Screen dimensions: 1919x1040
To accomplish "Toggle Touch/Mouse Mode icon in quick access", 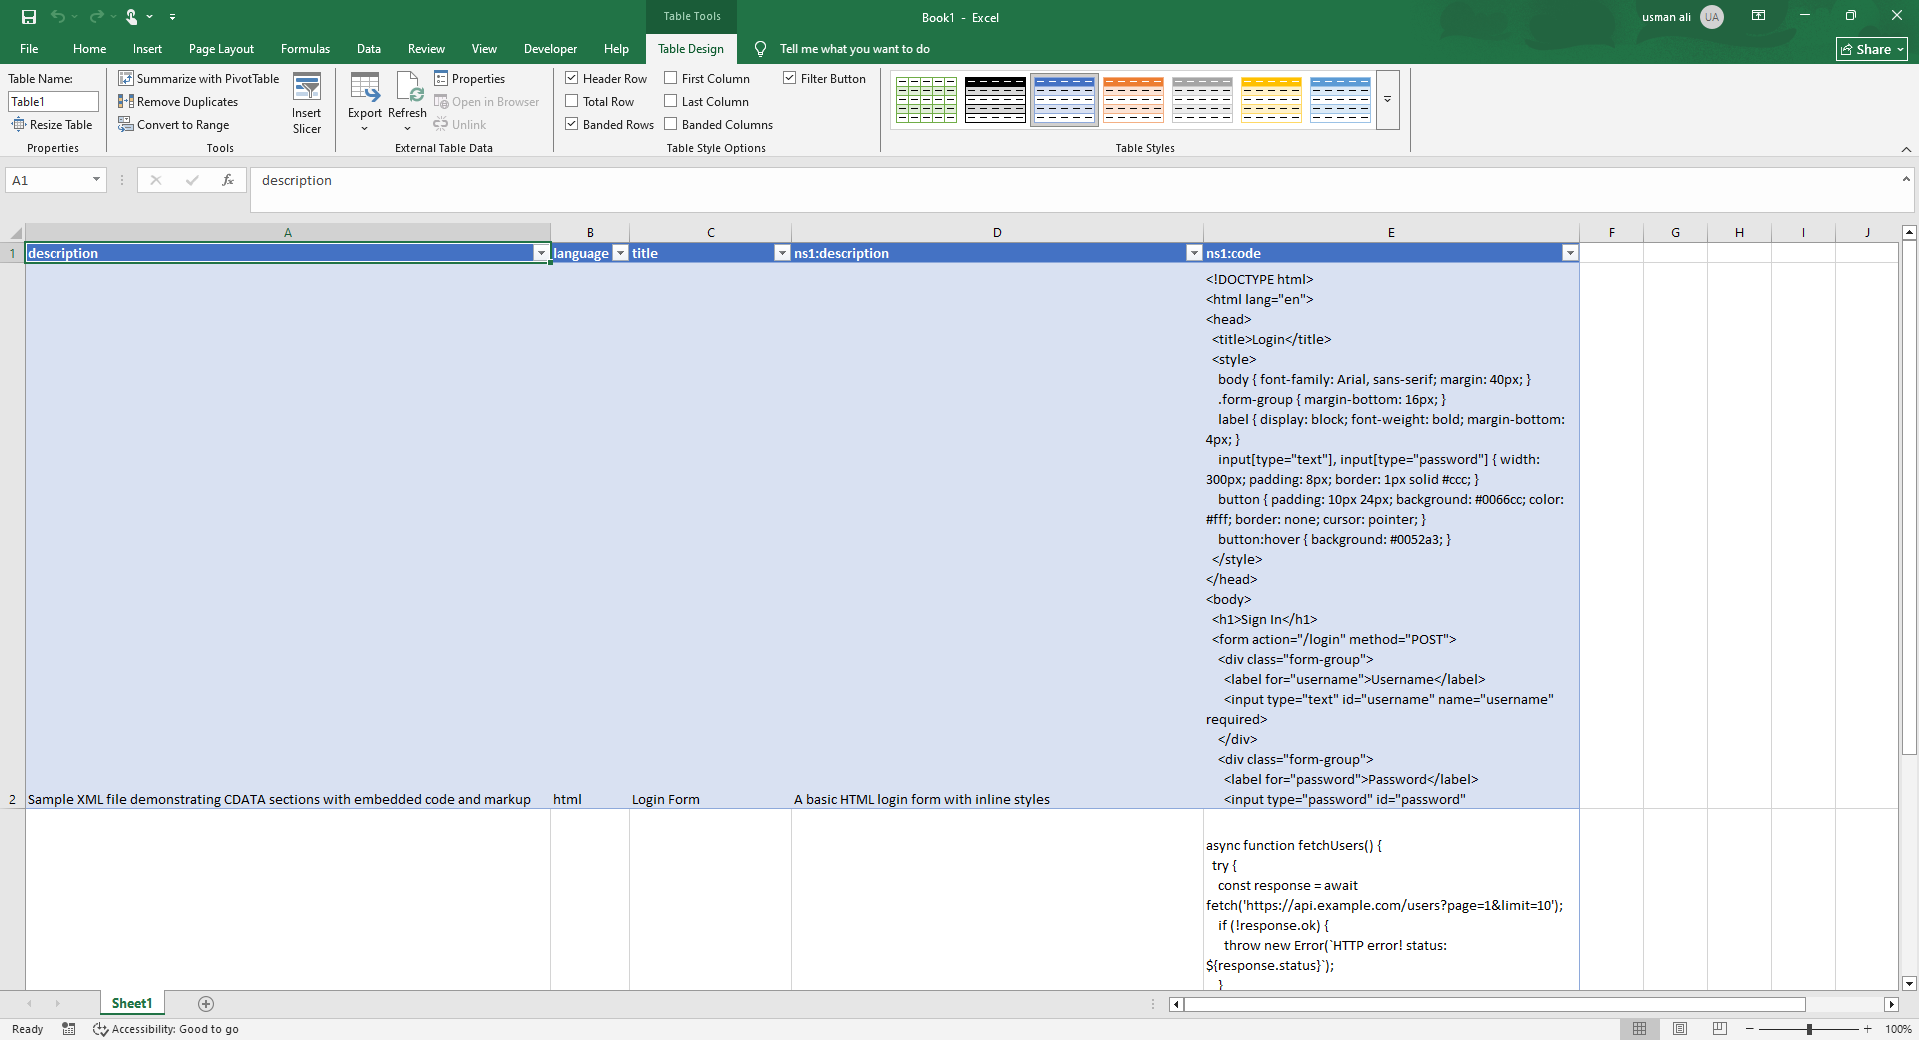I will coord(131,17).
